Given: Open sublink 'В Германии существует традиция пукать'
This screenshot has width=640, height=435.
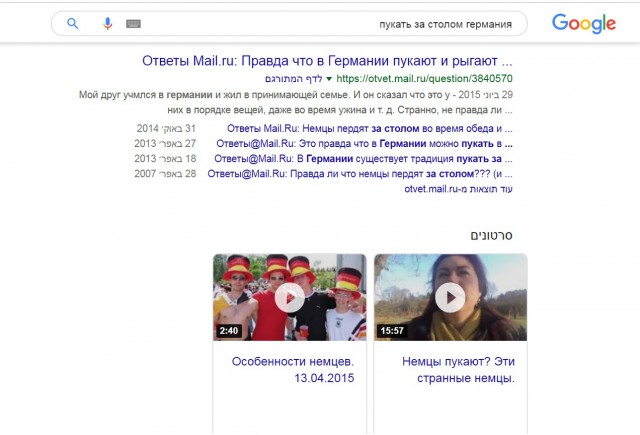Looking at the screenshot, I should 363,159.
